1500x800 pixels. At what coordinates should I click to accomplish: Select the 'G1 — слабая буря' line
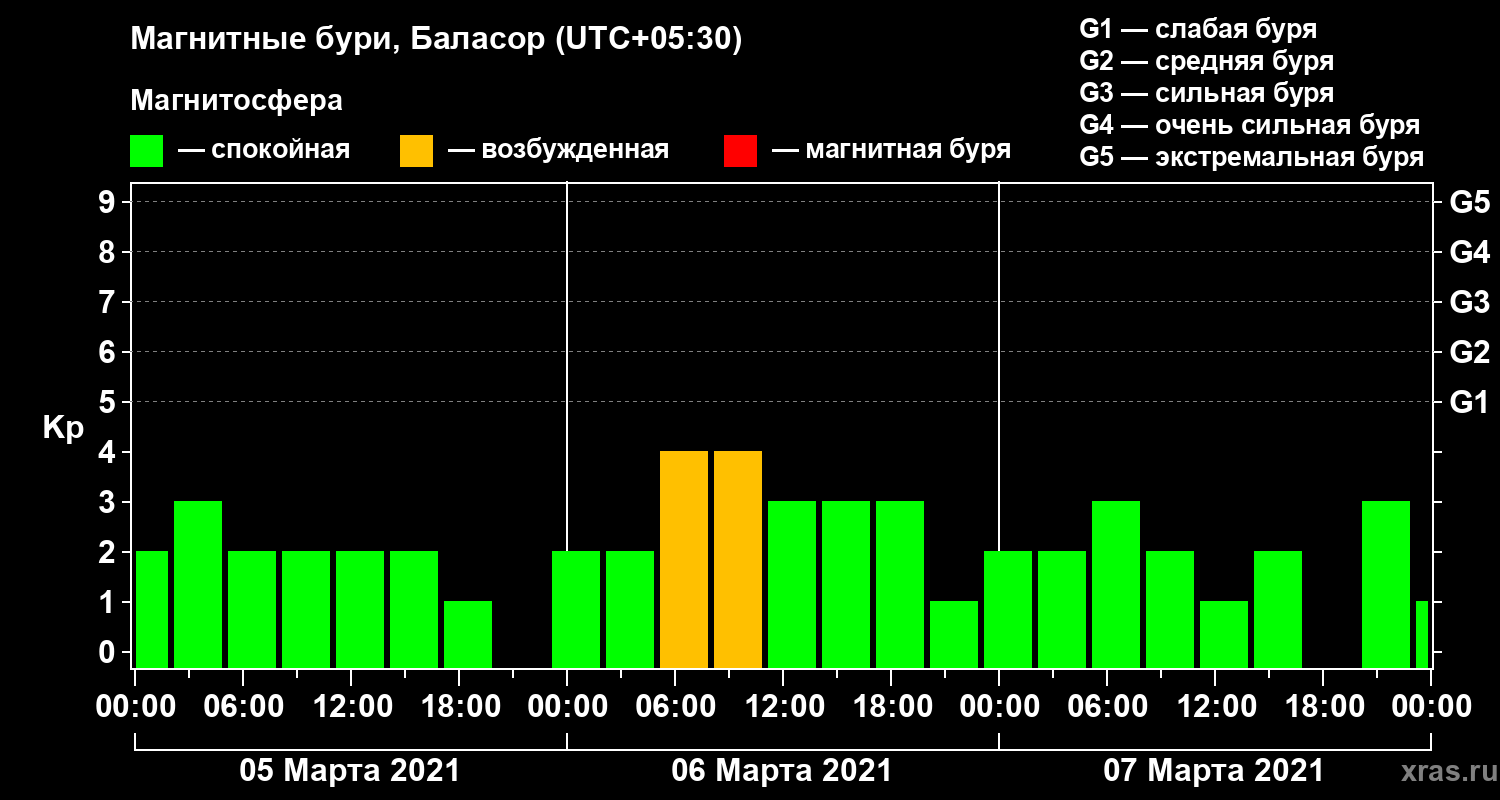pos(1198,28)
